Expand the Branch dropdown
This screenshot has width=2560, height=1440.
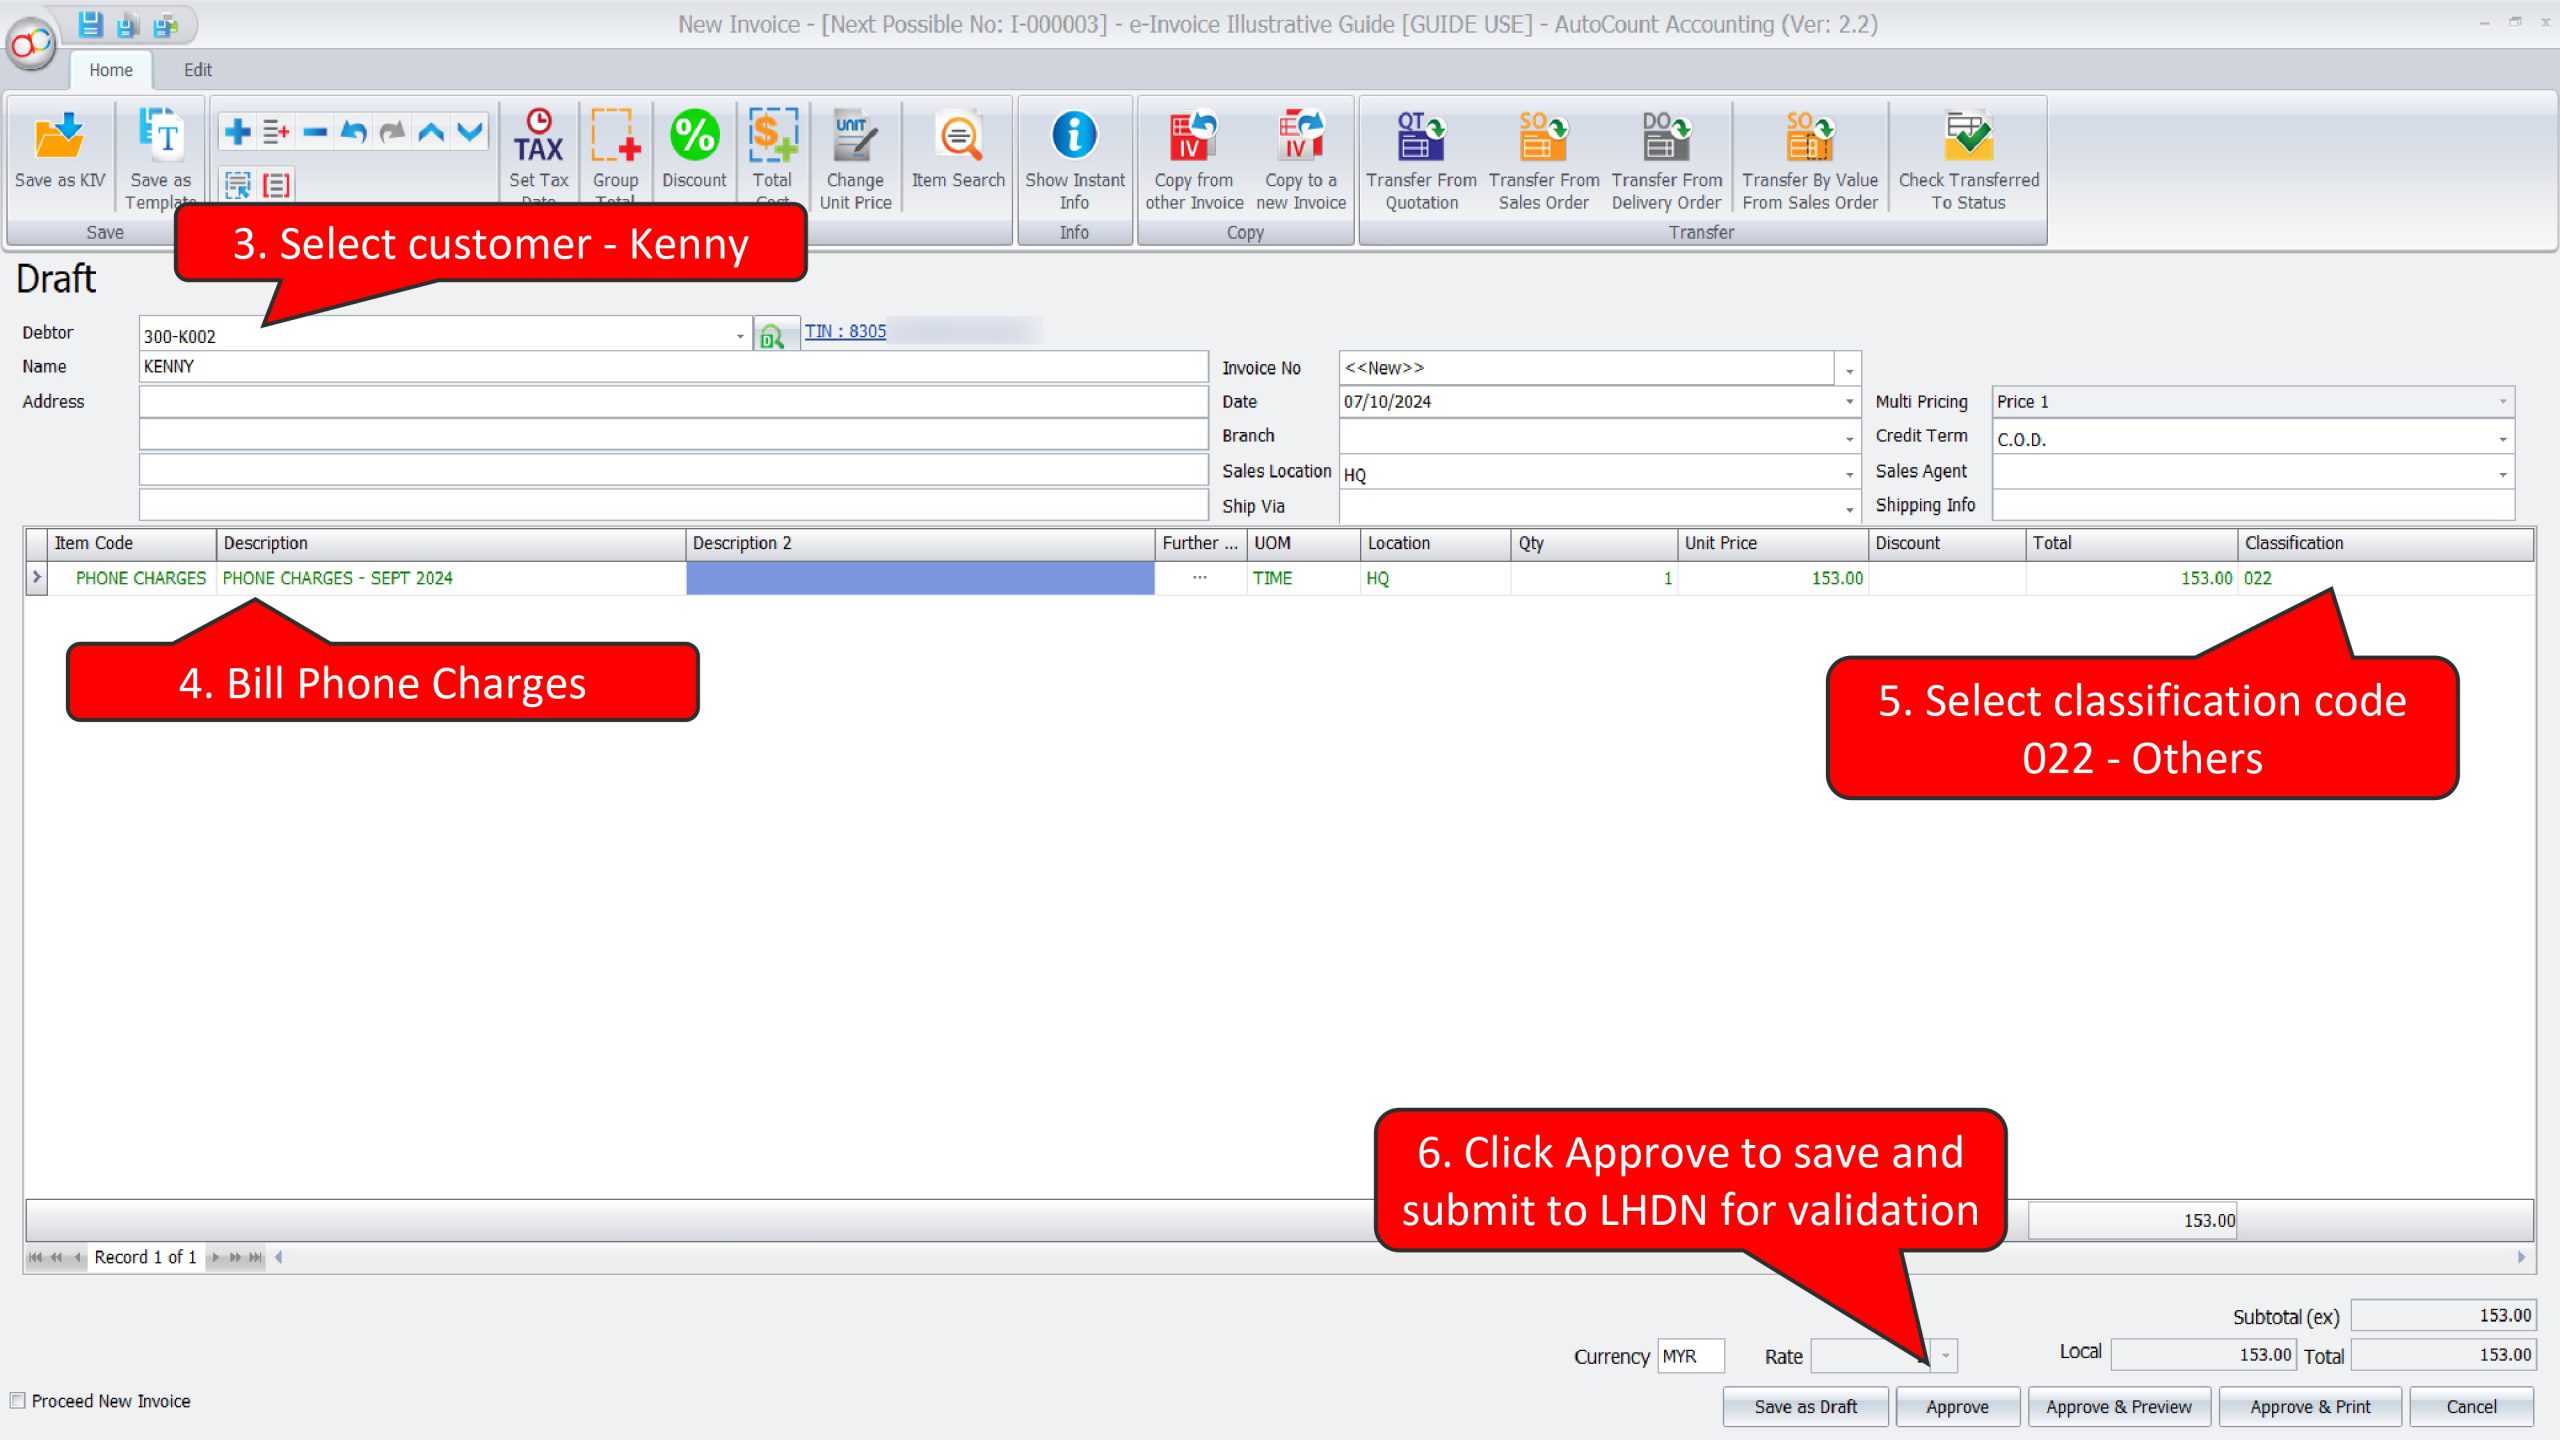tap(1849, 437)
